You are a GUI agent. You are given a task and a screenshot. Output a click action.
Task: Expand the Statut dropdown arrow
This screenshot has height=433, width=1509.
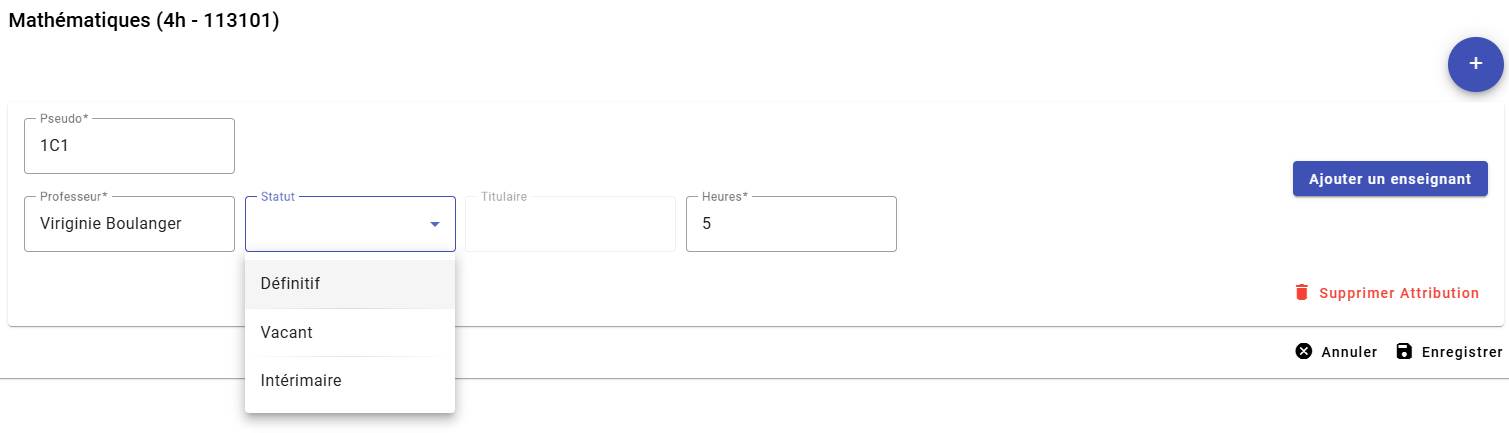pyautogui.click(x=435, y=224)
